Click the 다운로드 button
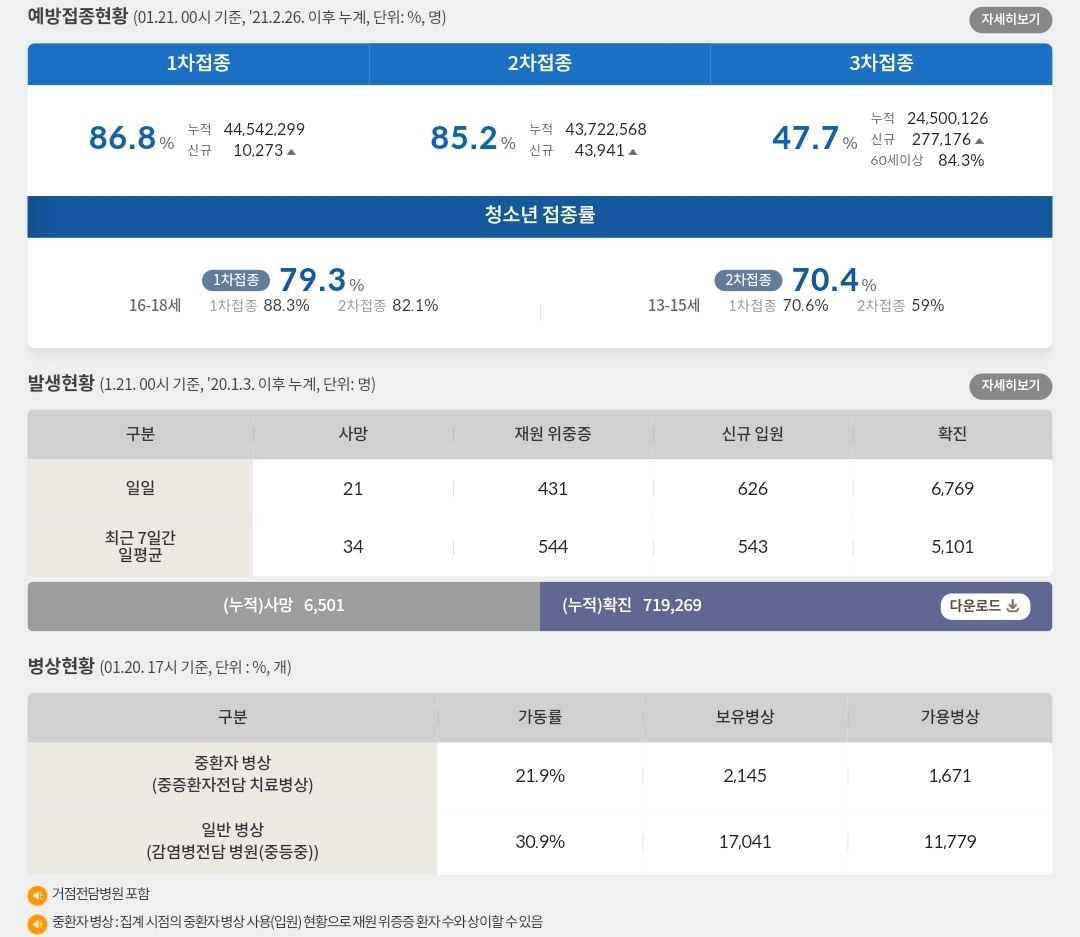Viewport: 1080px width, 937px height. (x=985, y=606)
